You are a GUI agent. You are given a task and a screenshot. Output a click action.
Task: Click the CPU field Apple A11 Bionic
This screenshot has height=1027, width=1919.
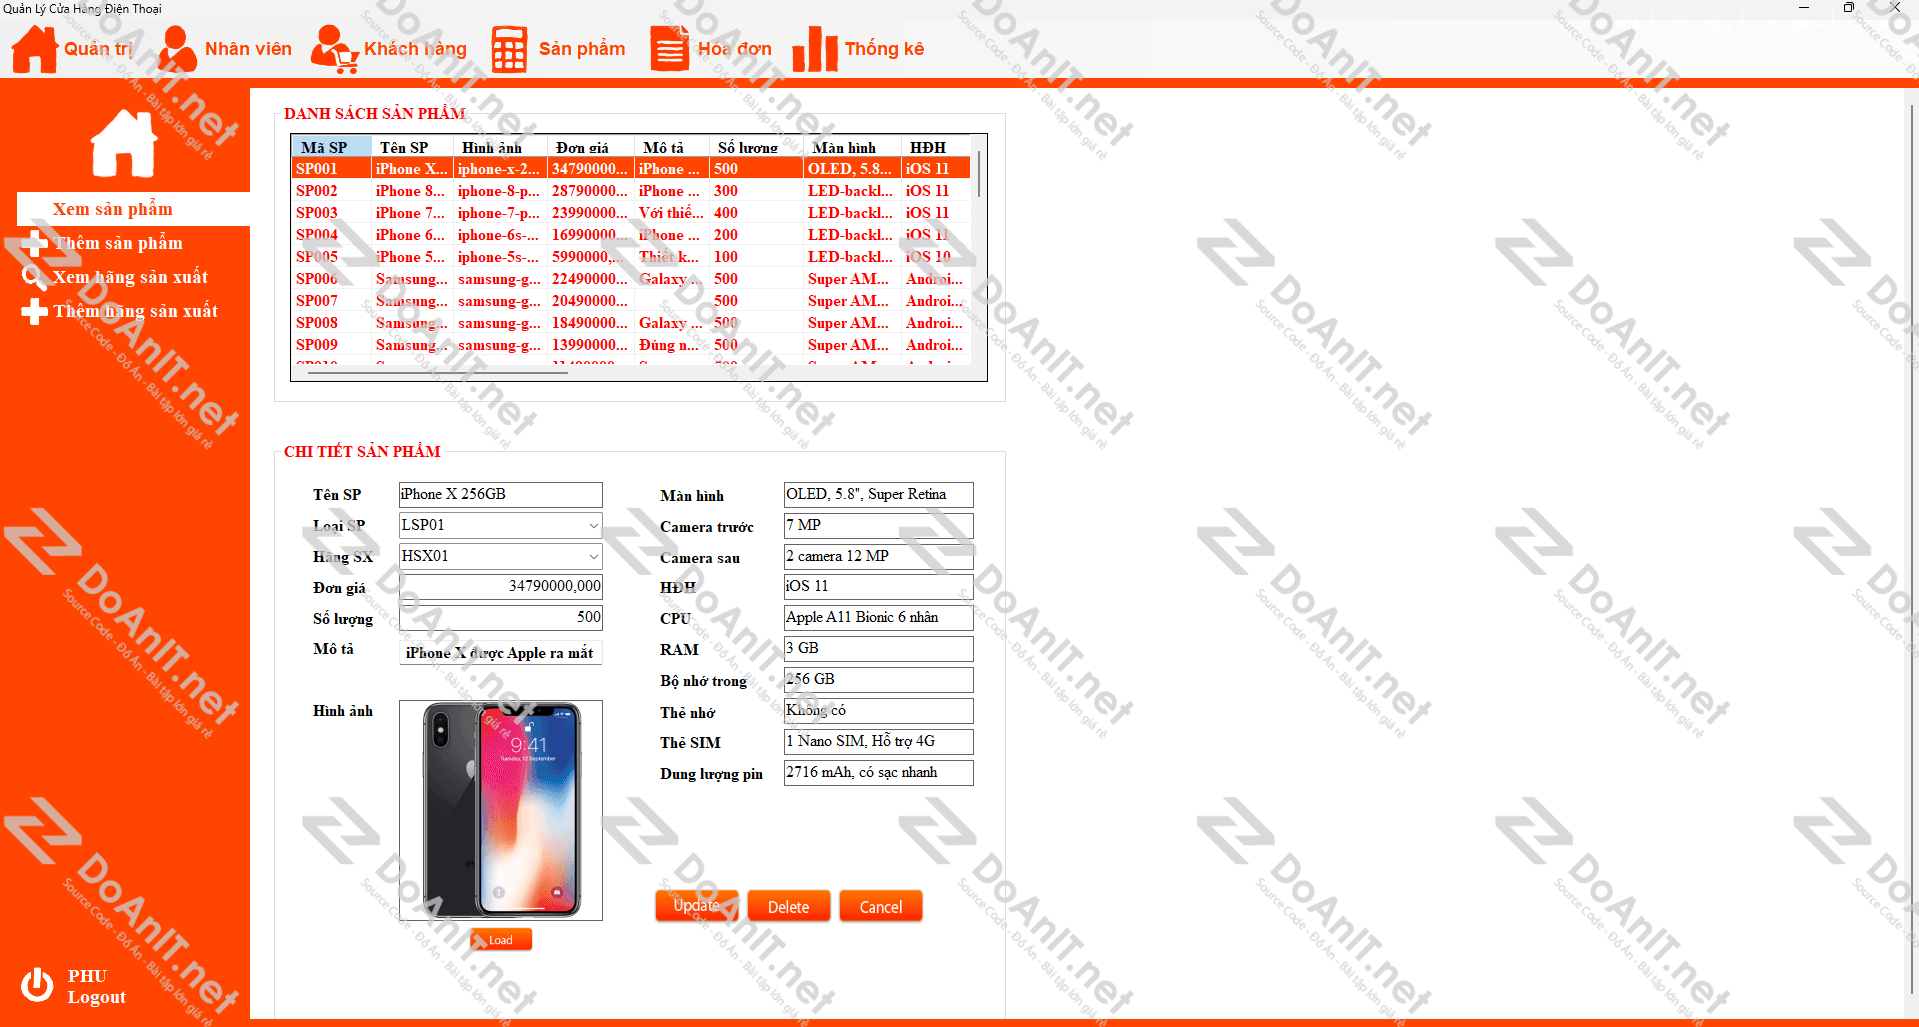point(879,617)
